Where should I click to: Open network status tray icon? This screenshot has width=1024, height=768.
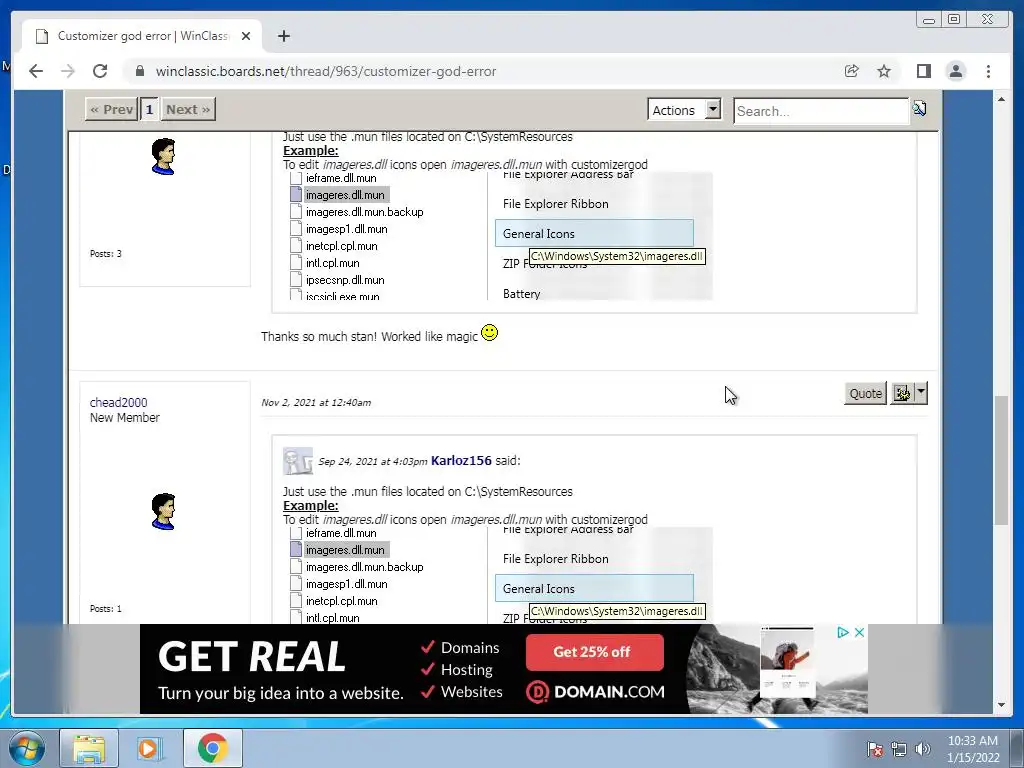pos(899,749)
